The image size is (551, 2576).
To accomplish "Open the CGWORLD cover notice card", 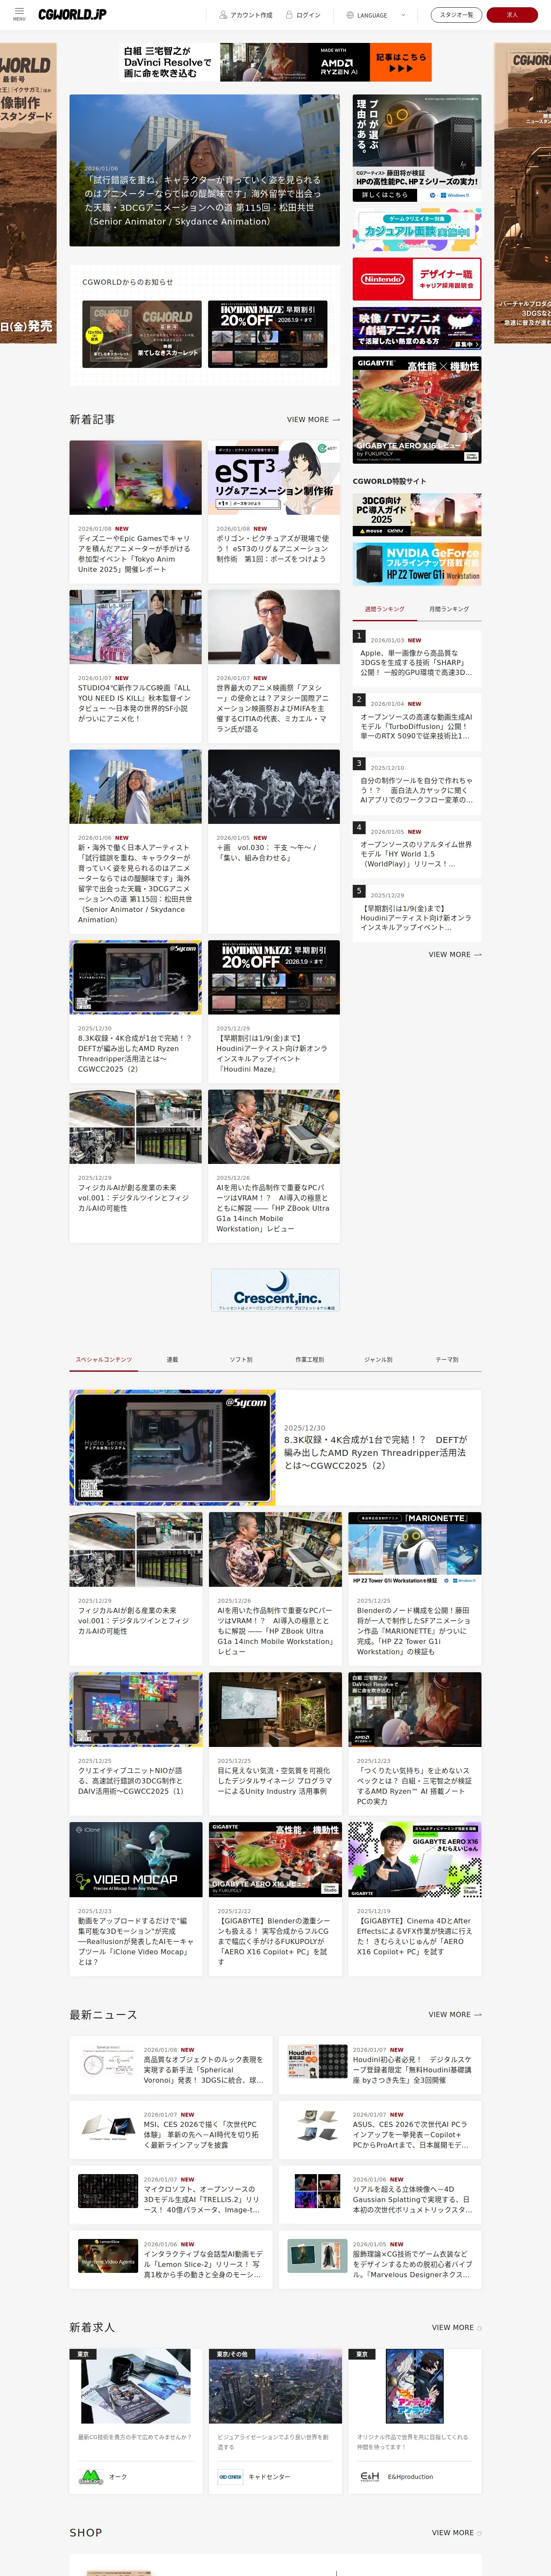I will tap(141, 334).
